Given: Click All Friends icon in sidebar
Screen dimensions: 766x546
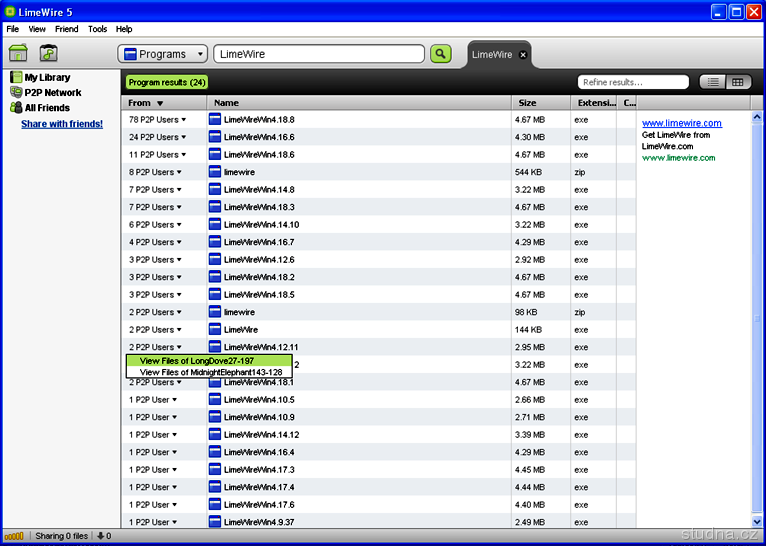Looking at the screenshot, I should (x=17, y=107).
